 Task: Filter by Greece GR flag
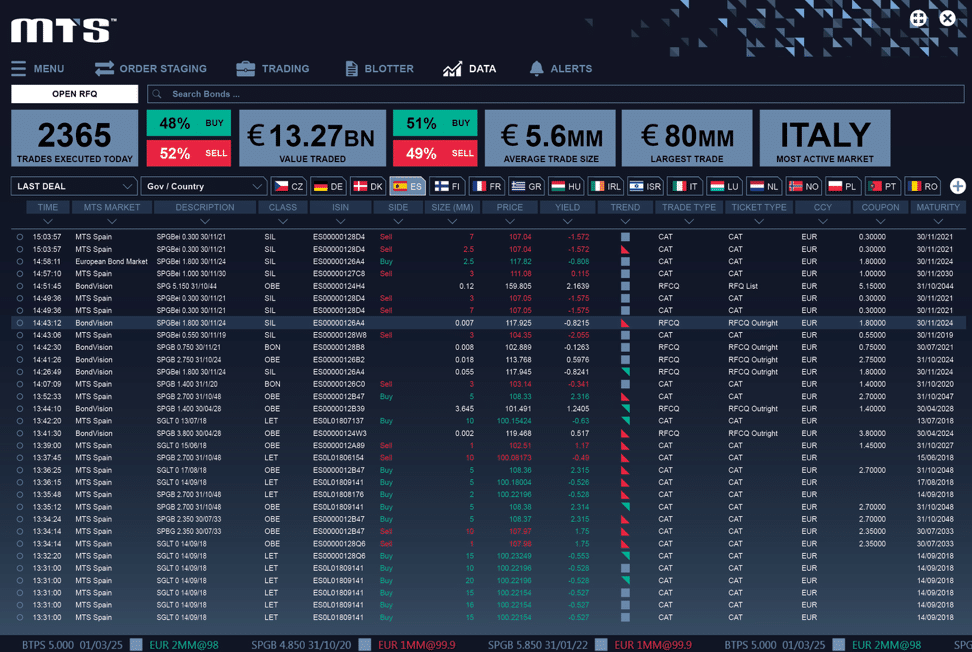pos(526,186)
